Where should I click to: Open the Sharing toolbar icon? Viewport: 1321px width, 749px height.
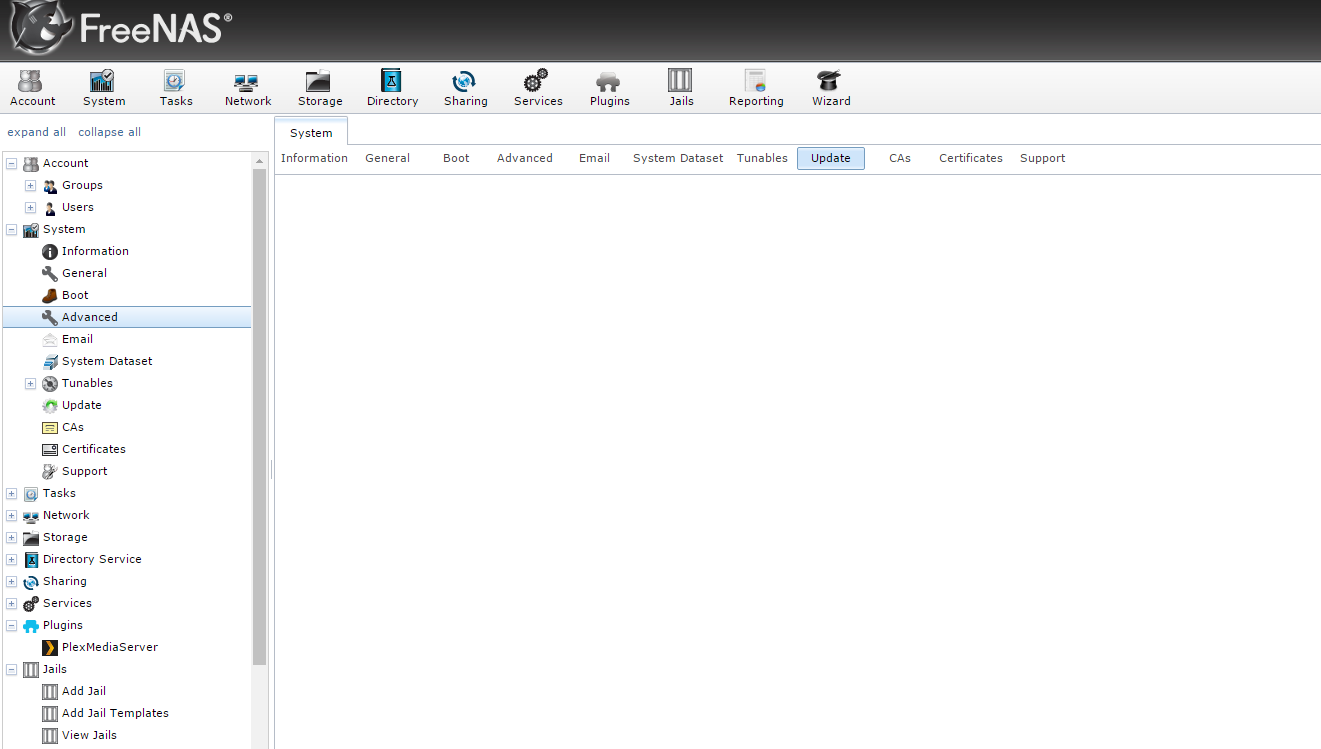(466, 88)
